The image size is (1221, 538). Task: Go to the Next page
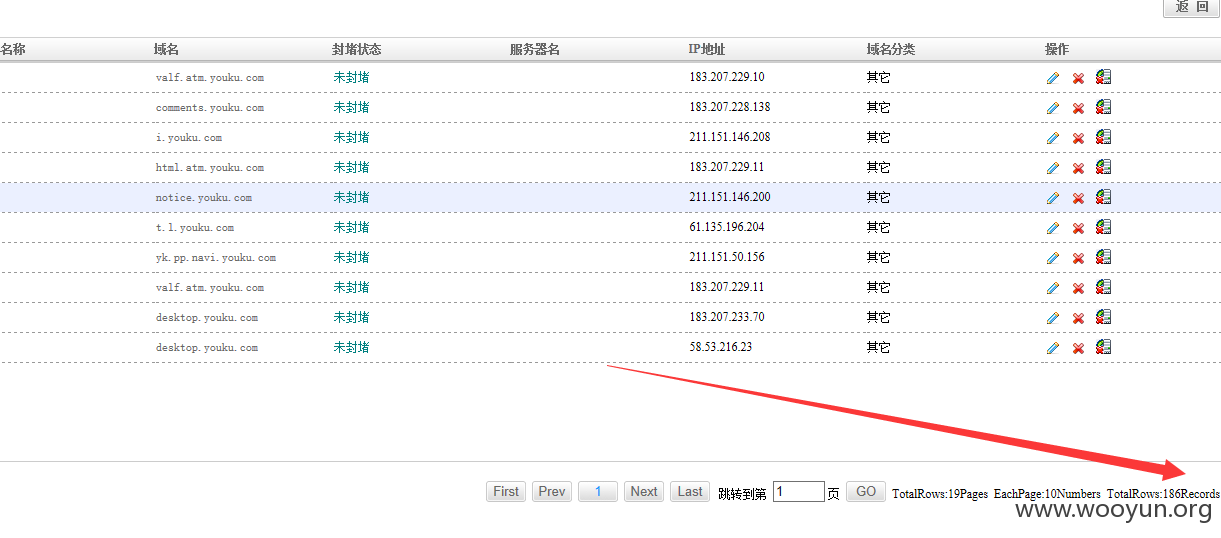[644, 491]
